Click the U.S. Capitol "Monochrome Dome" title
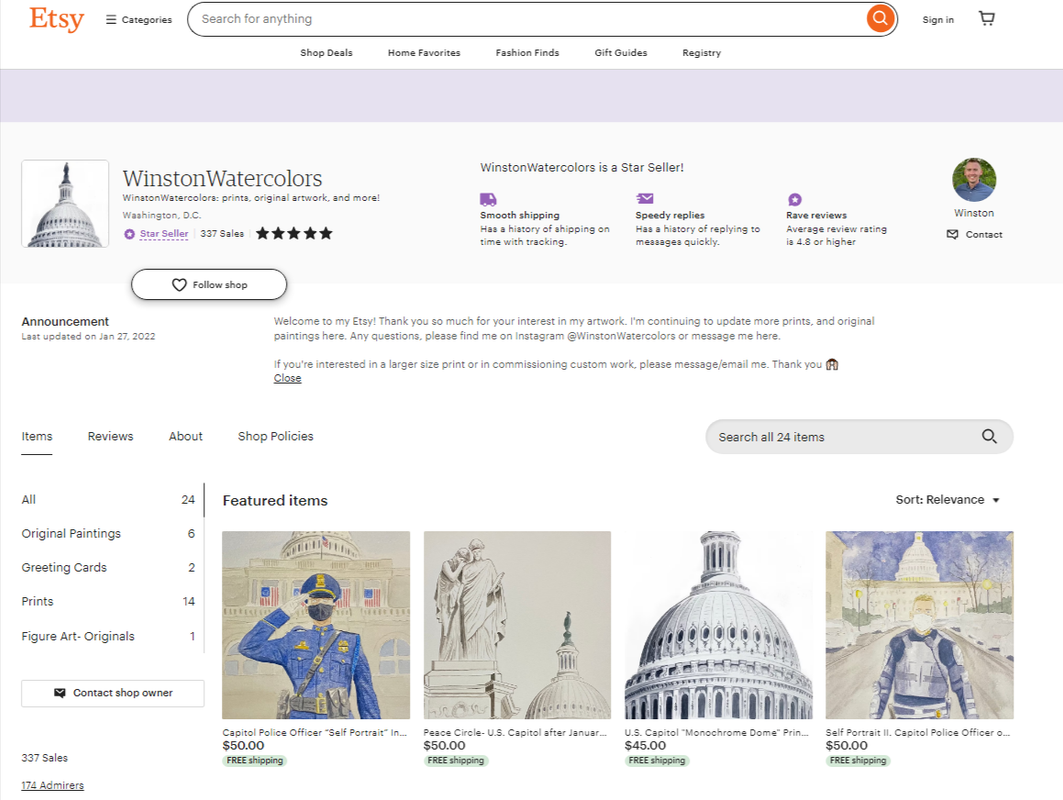Screen dimensions: 1063x800 717,732
